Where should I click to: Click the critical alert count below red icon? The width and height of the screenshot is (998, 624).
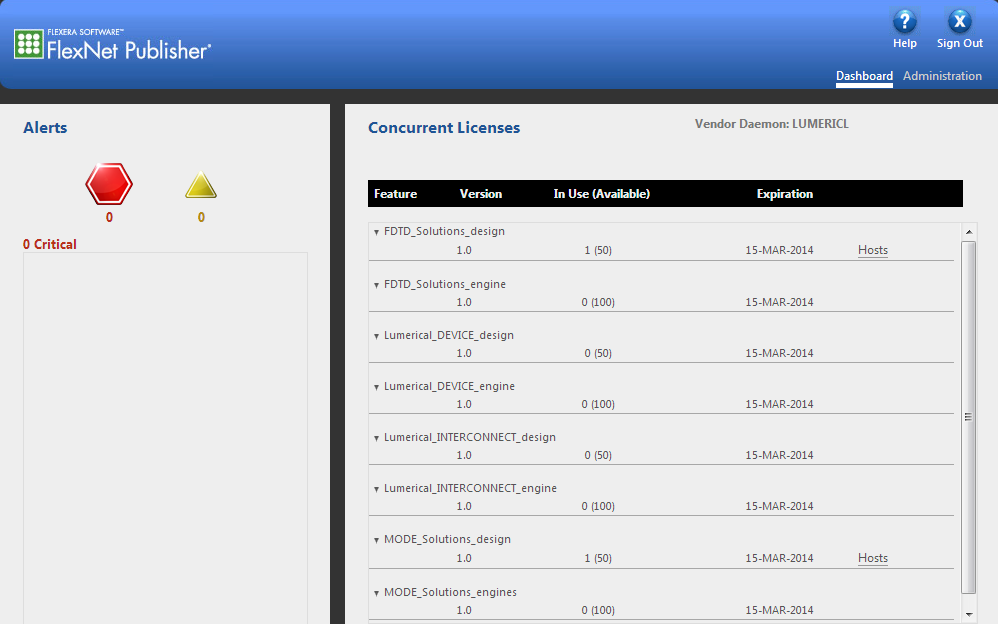pyautogui.click(x=109, y=217)
